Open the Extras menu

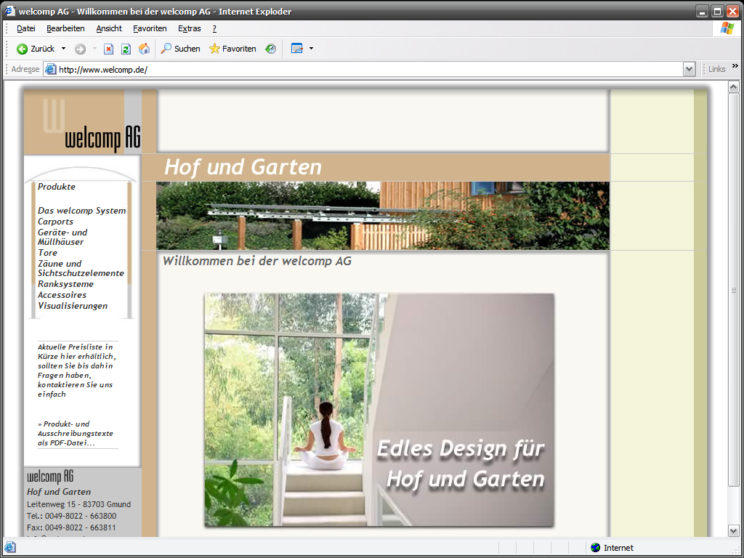(x=189, y=28)
